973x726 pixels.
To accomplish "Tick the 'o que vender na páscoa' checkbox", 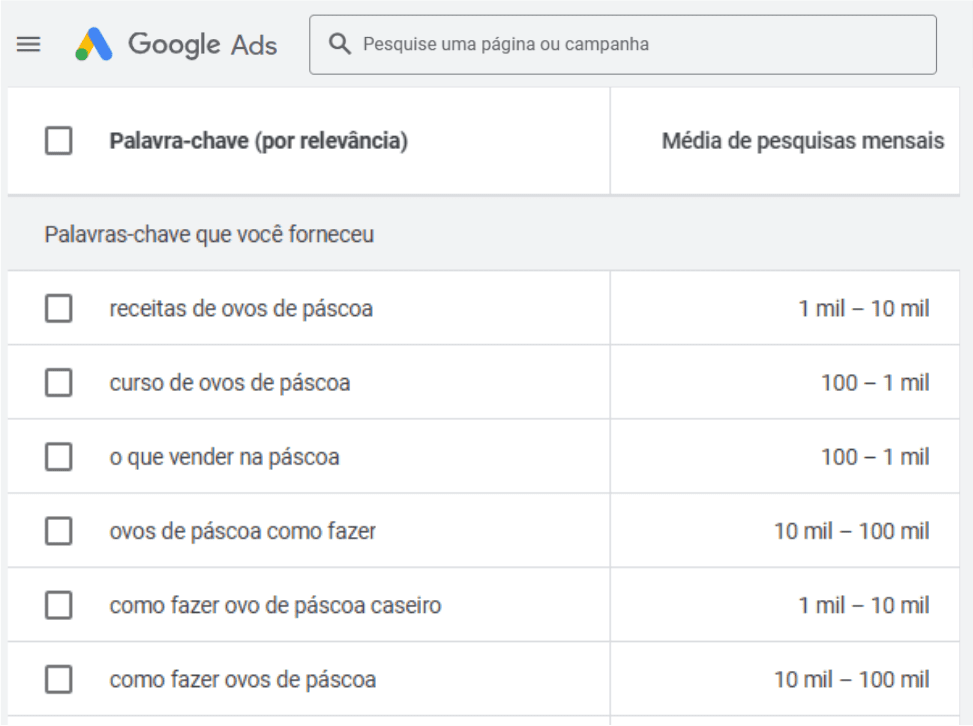I will 59,457.
